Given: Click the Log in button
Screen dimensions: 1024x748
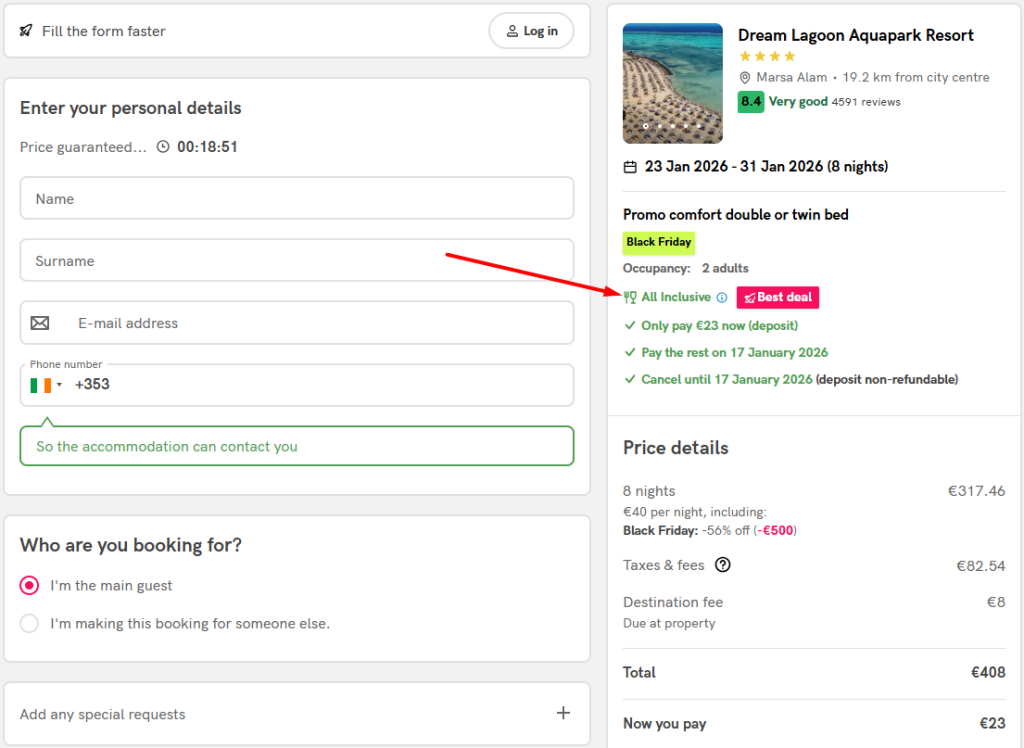Looking at the screenshot, I should [531, 31].
